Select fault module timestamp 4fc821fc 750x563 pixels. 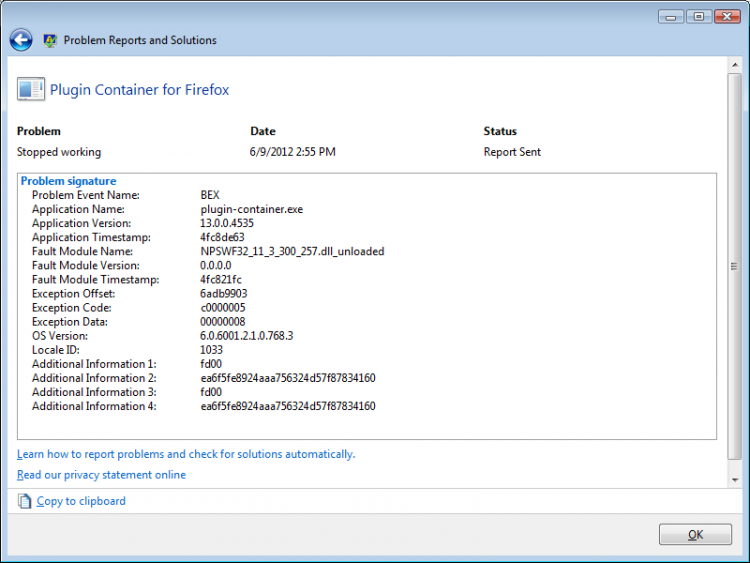221,279
